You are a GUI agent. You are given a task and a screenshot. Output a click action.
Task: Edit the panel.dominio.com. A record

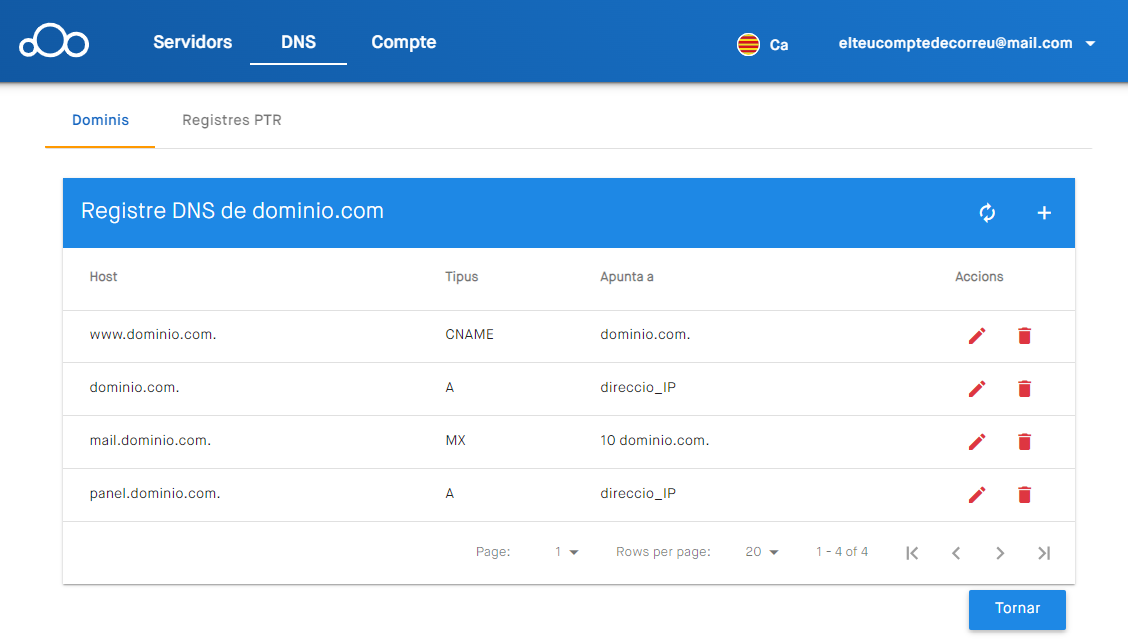coord(977,494)
